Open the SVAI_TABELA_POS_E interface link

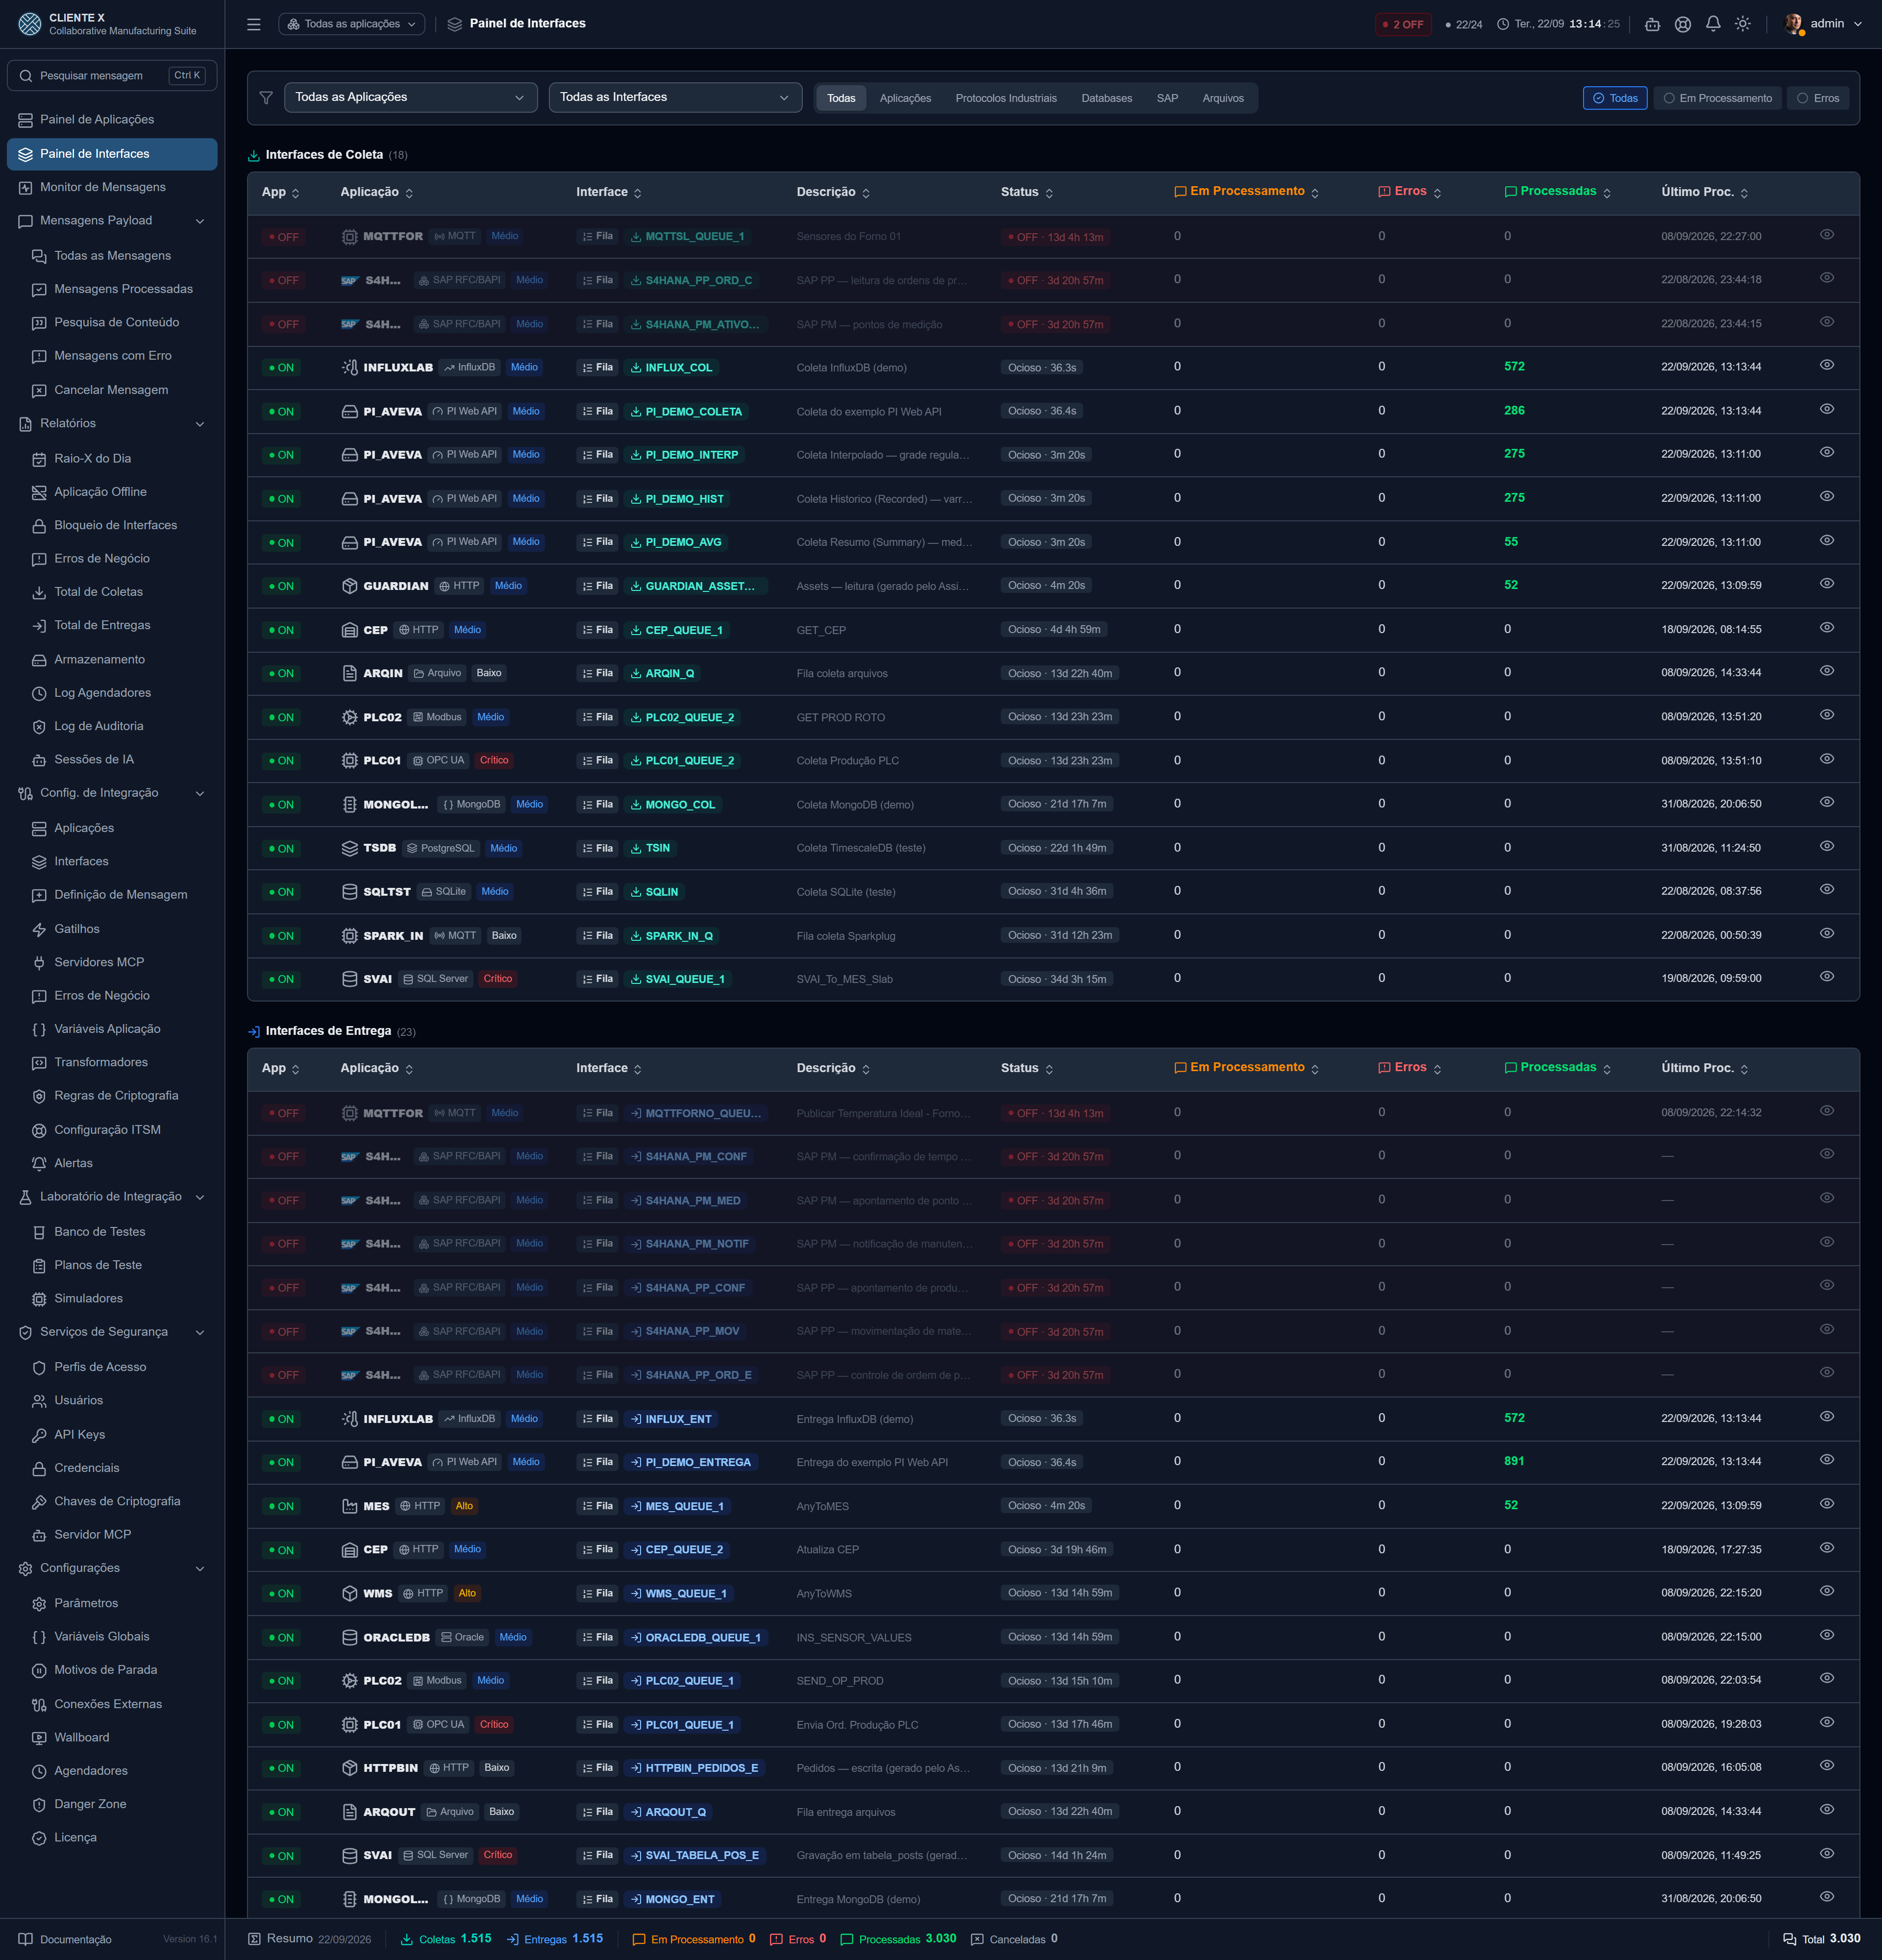tap(695, 1855)
